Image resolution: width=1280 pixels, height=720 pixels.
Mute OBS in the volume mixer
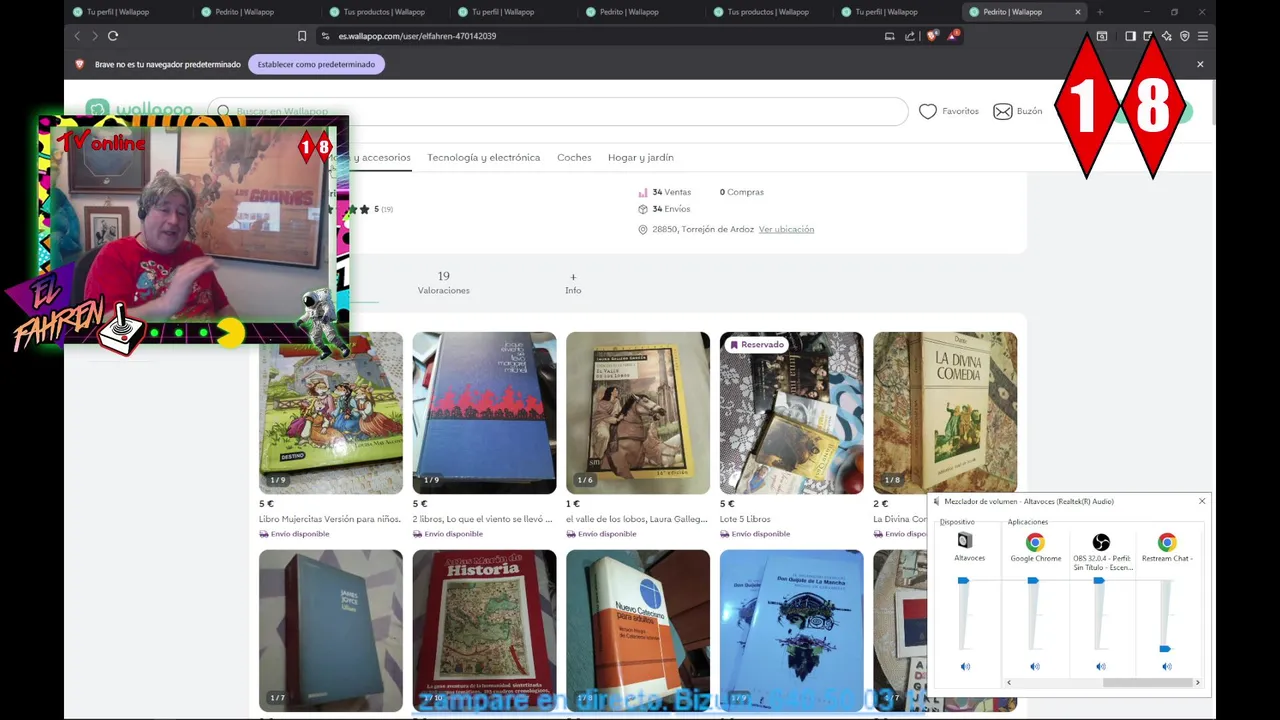1101,666
